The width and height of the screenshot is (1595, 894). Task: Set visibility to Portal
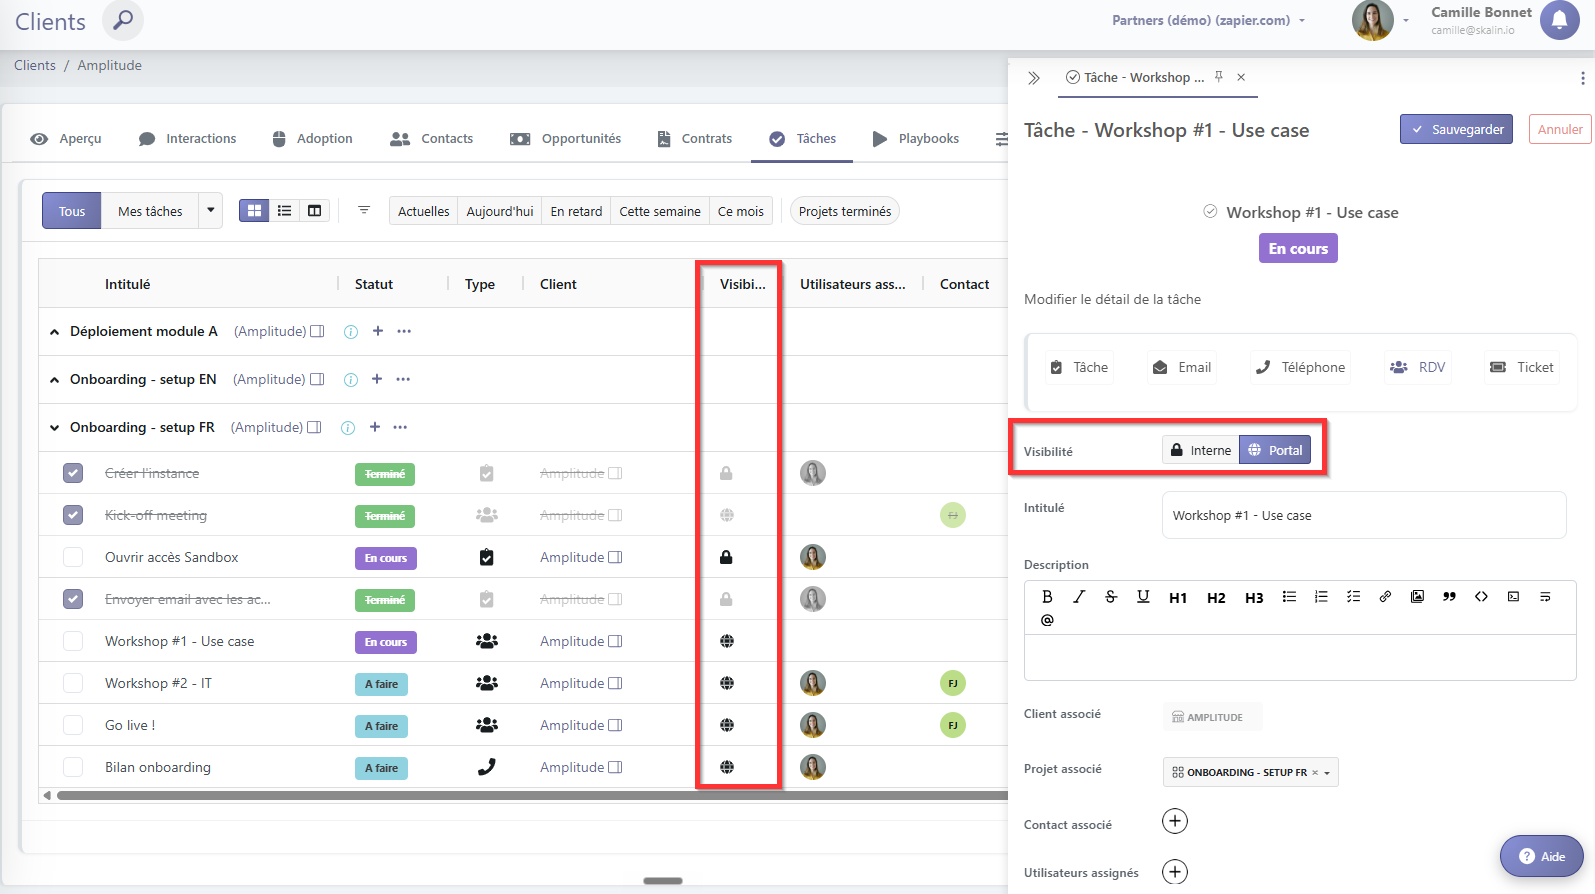(1275, 450)
